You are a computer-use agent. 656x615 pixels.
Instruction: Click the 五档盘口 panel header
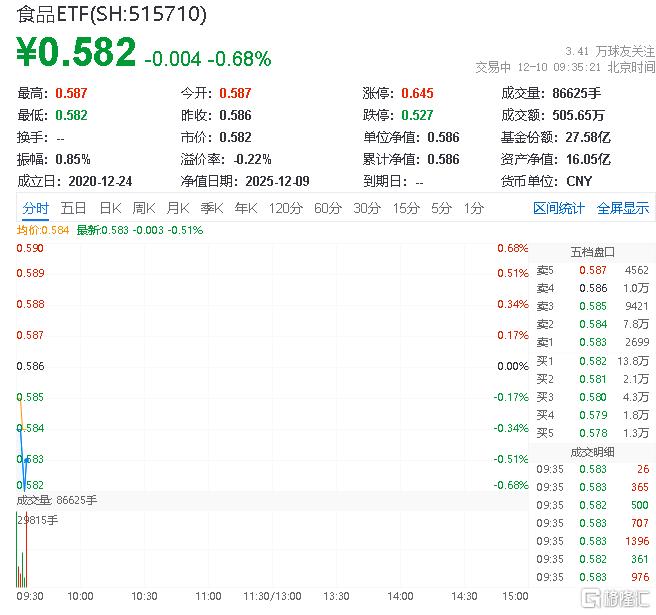point(592,252)
